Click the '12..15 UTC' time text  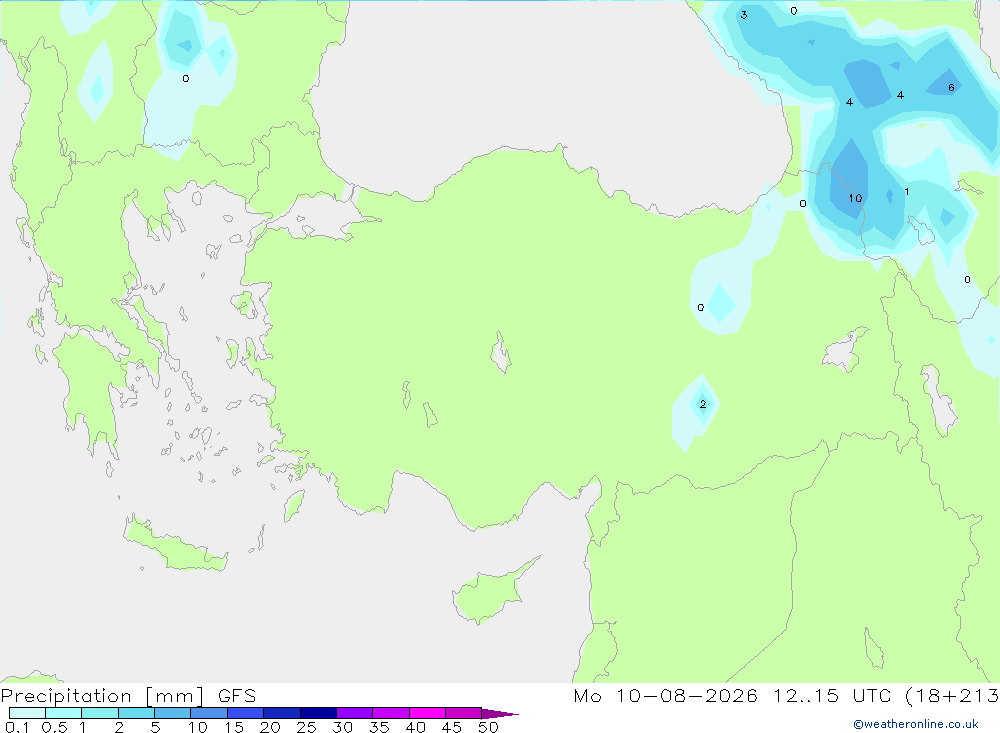coord(832,696)
